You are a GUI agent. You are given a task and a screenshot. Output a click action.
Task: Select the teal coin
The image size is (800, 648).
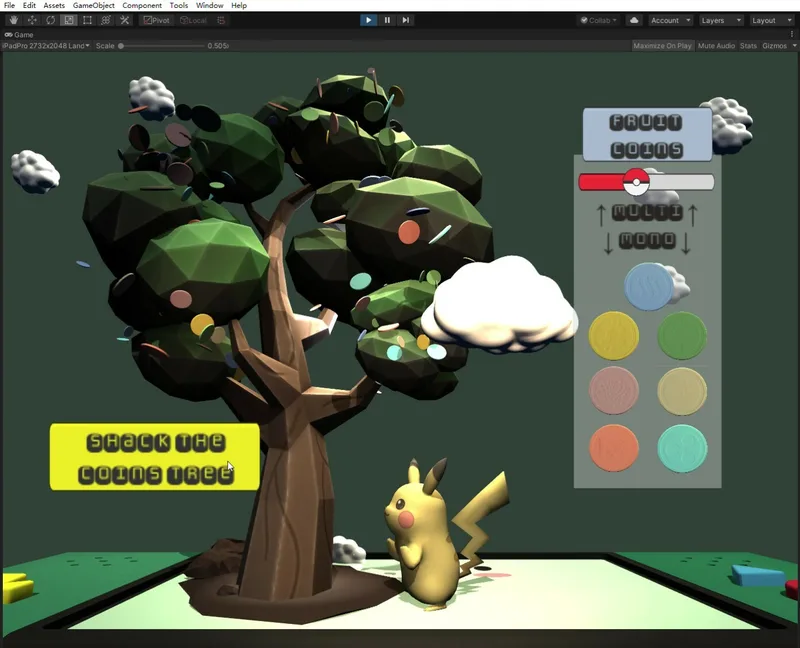point(682,448)
